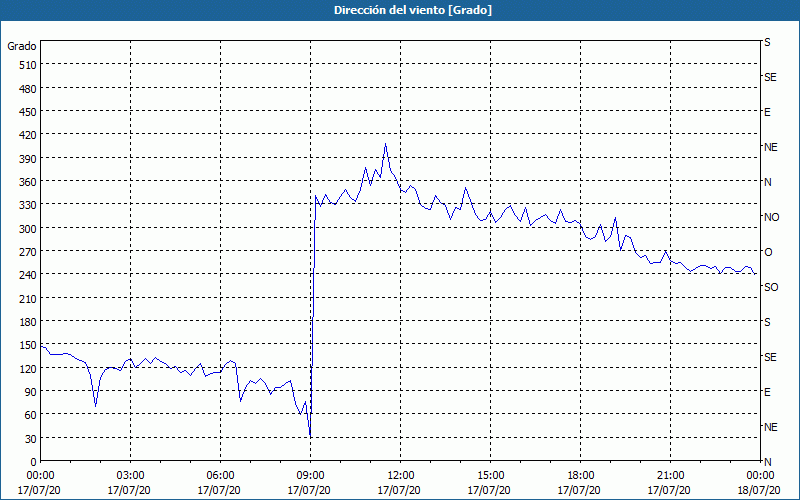Click the lower 'SE' compass label near 135 degrees
800x500 pixels.
pos(770,357)
